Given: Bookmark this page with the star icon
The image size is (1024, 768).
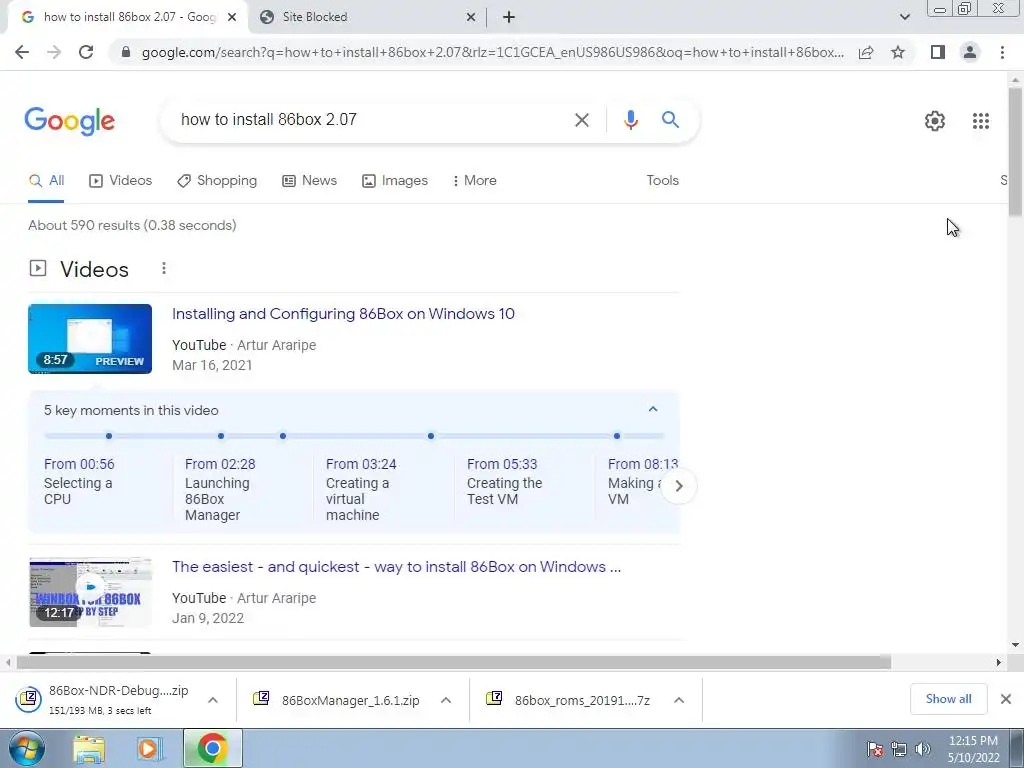Looking at the screenshot, I should 898,52.
